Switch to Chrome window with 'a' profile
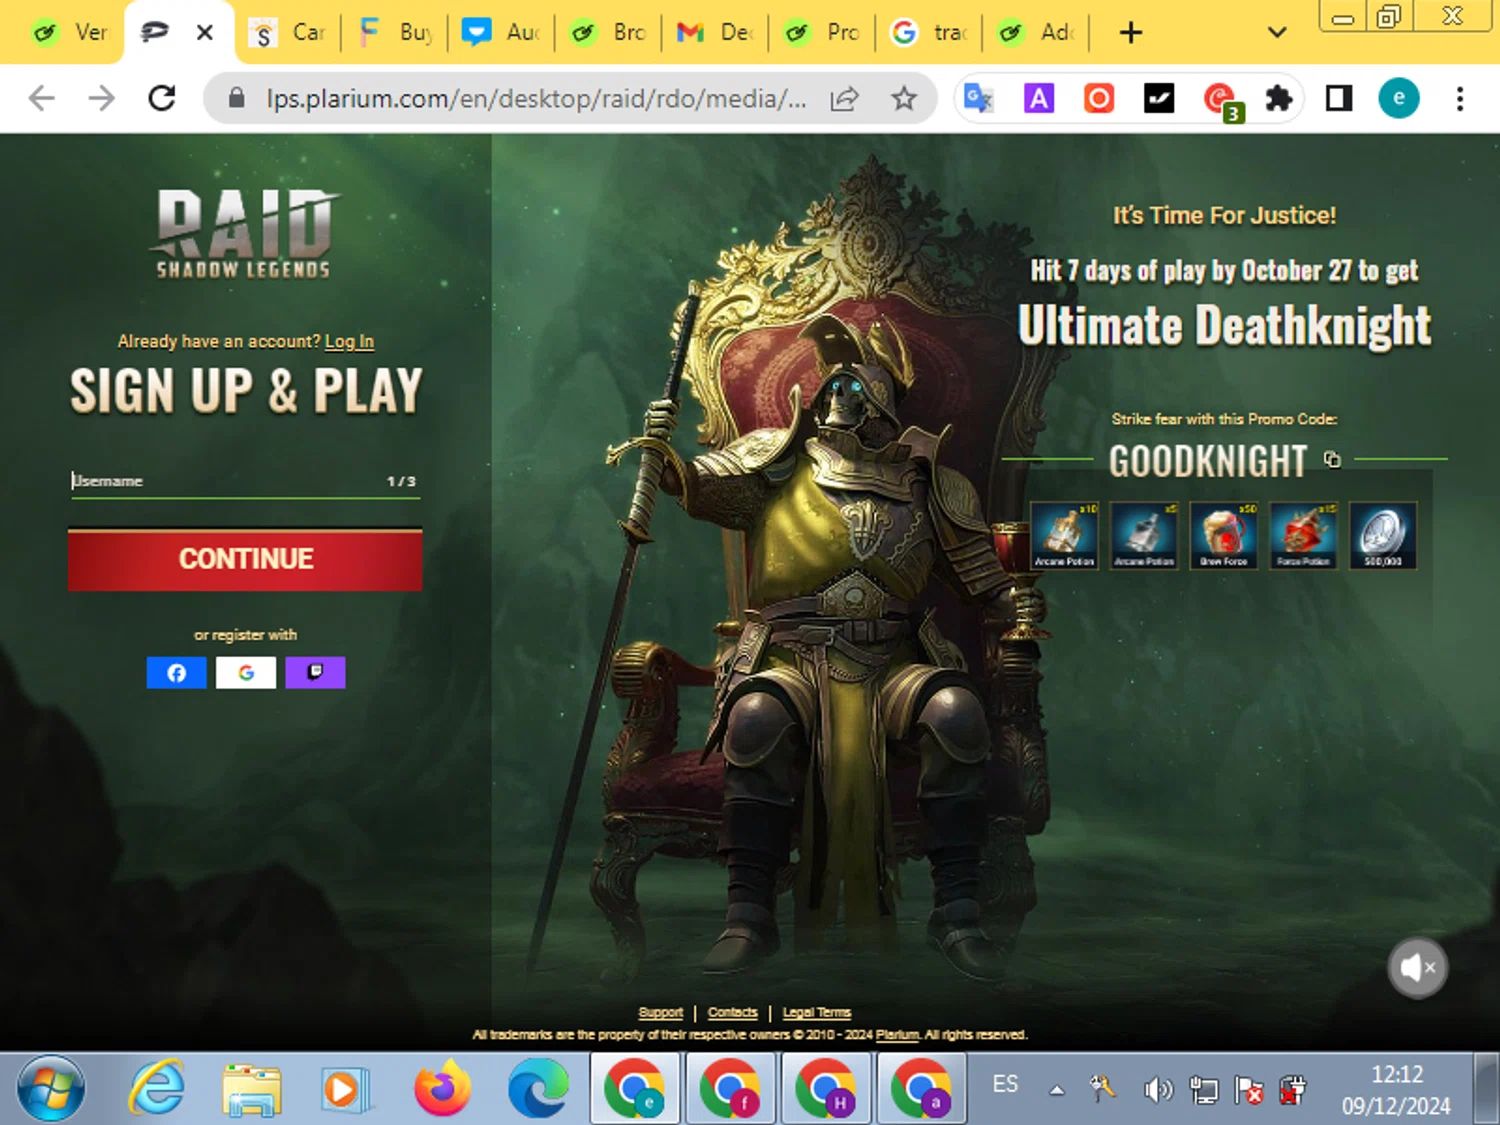 921,1089
